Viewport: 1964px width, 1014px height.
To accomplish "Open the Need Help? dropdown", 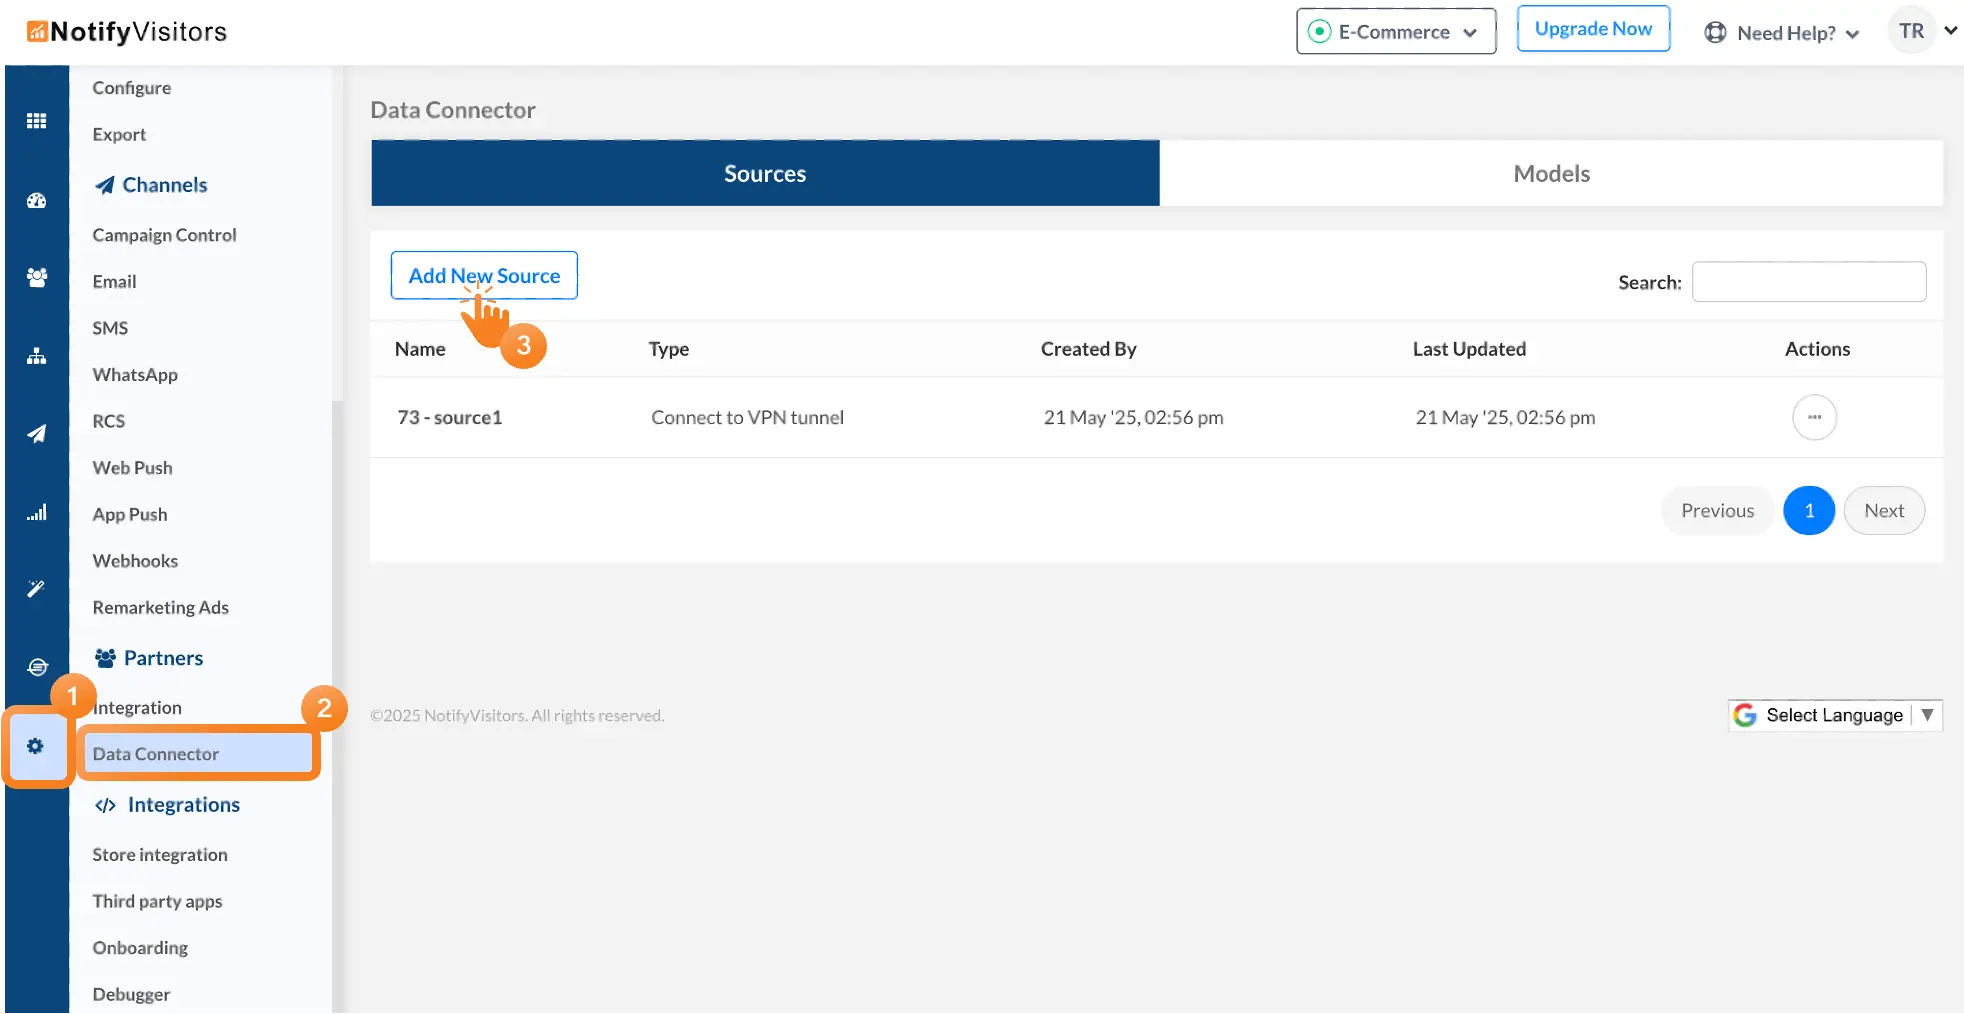I will 1782,33.
